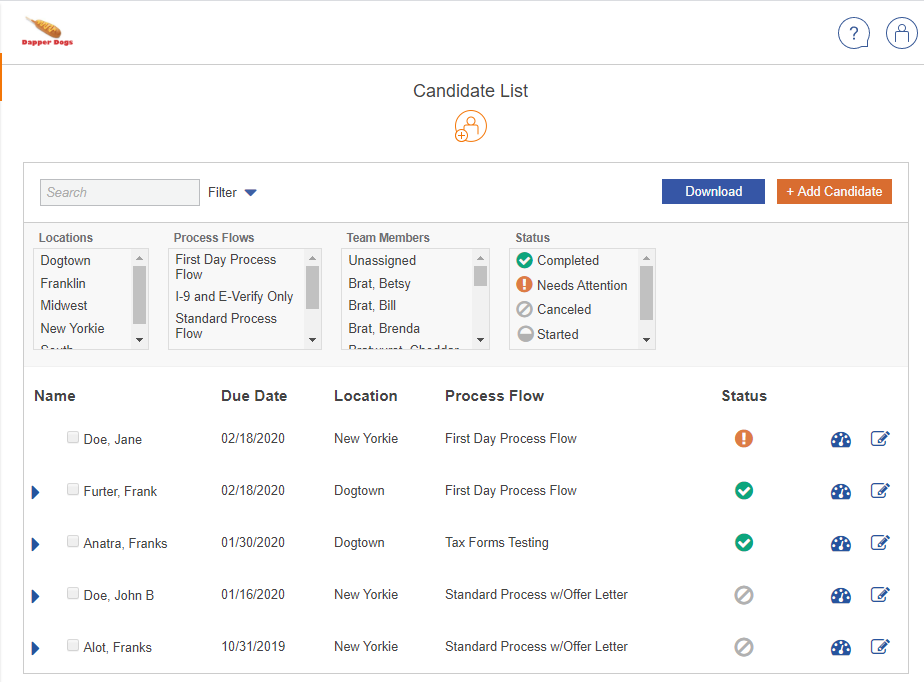Select Dogtown in the Locations filter
The width and height of the screenshot is (924, 682).
(65, 260)
